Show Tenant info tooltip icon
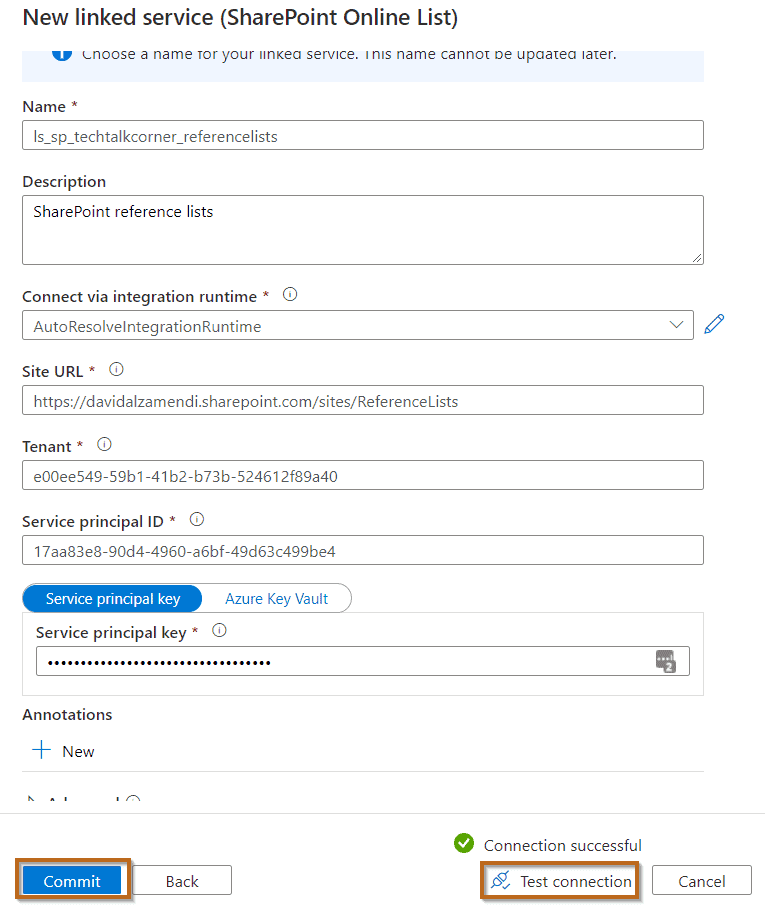 tap(104, 444)
